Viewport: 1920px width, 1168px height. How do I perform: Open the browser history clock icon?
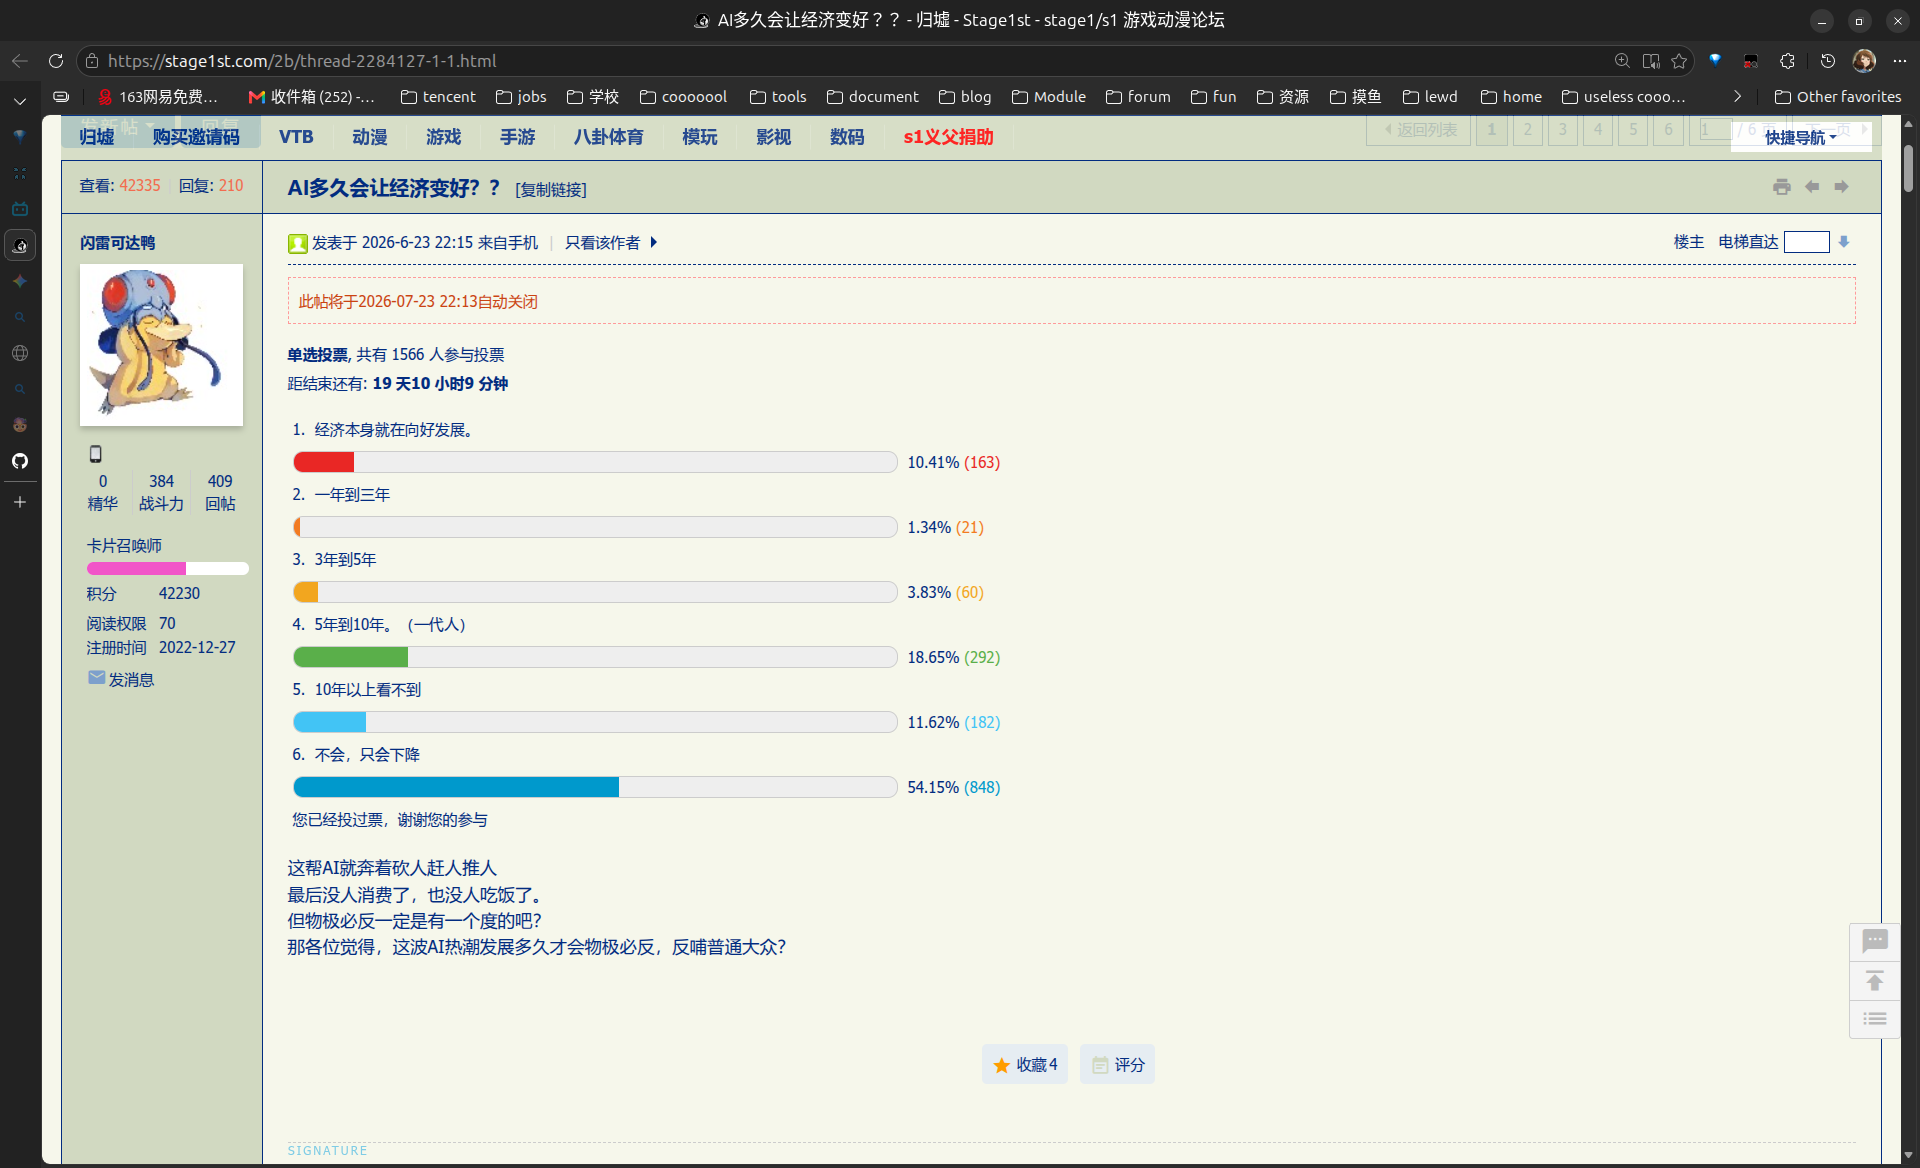coord(1827,61)
